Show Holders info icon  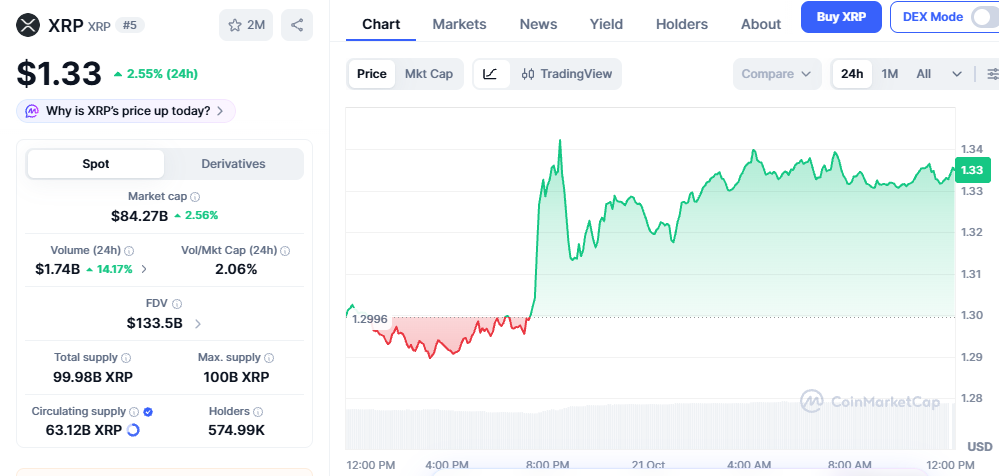click(x=257, y=412)
